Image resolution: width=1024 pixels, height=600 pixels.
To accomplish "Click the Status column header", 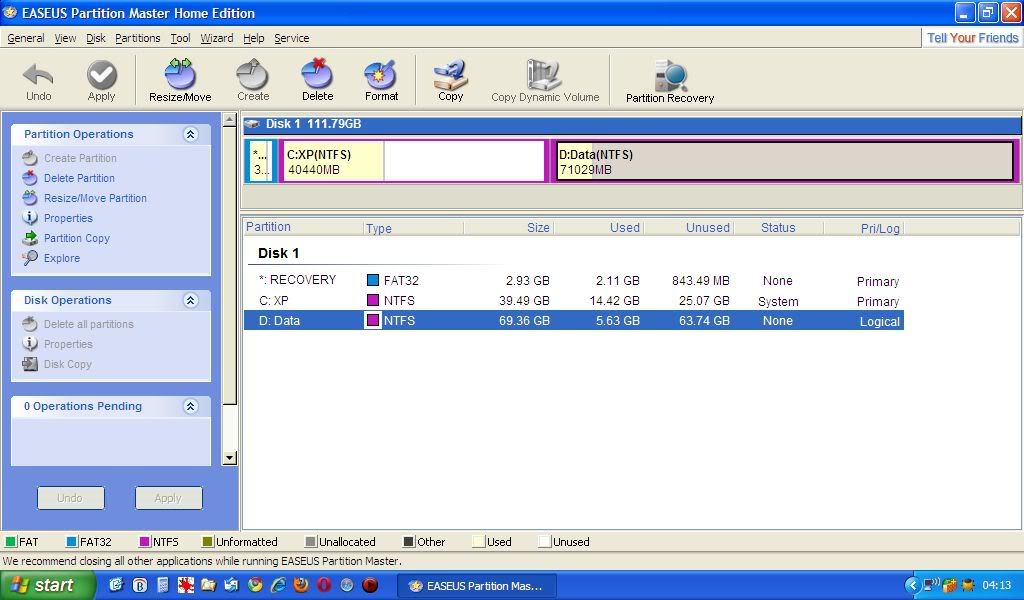I will (x=778, y=227).
